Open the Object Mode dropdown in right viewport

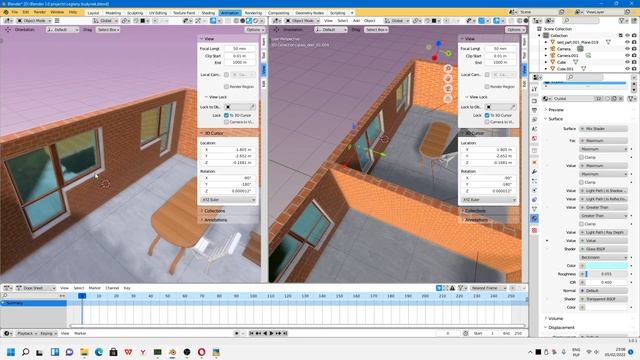[x=302, y=20]
